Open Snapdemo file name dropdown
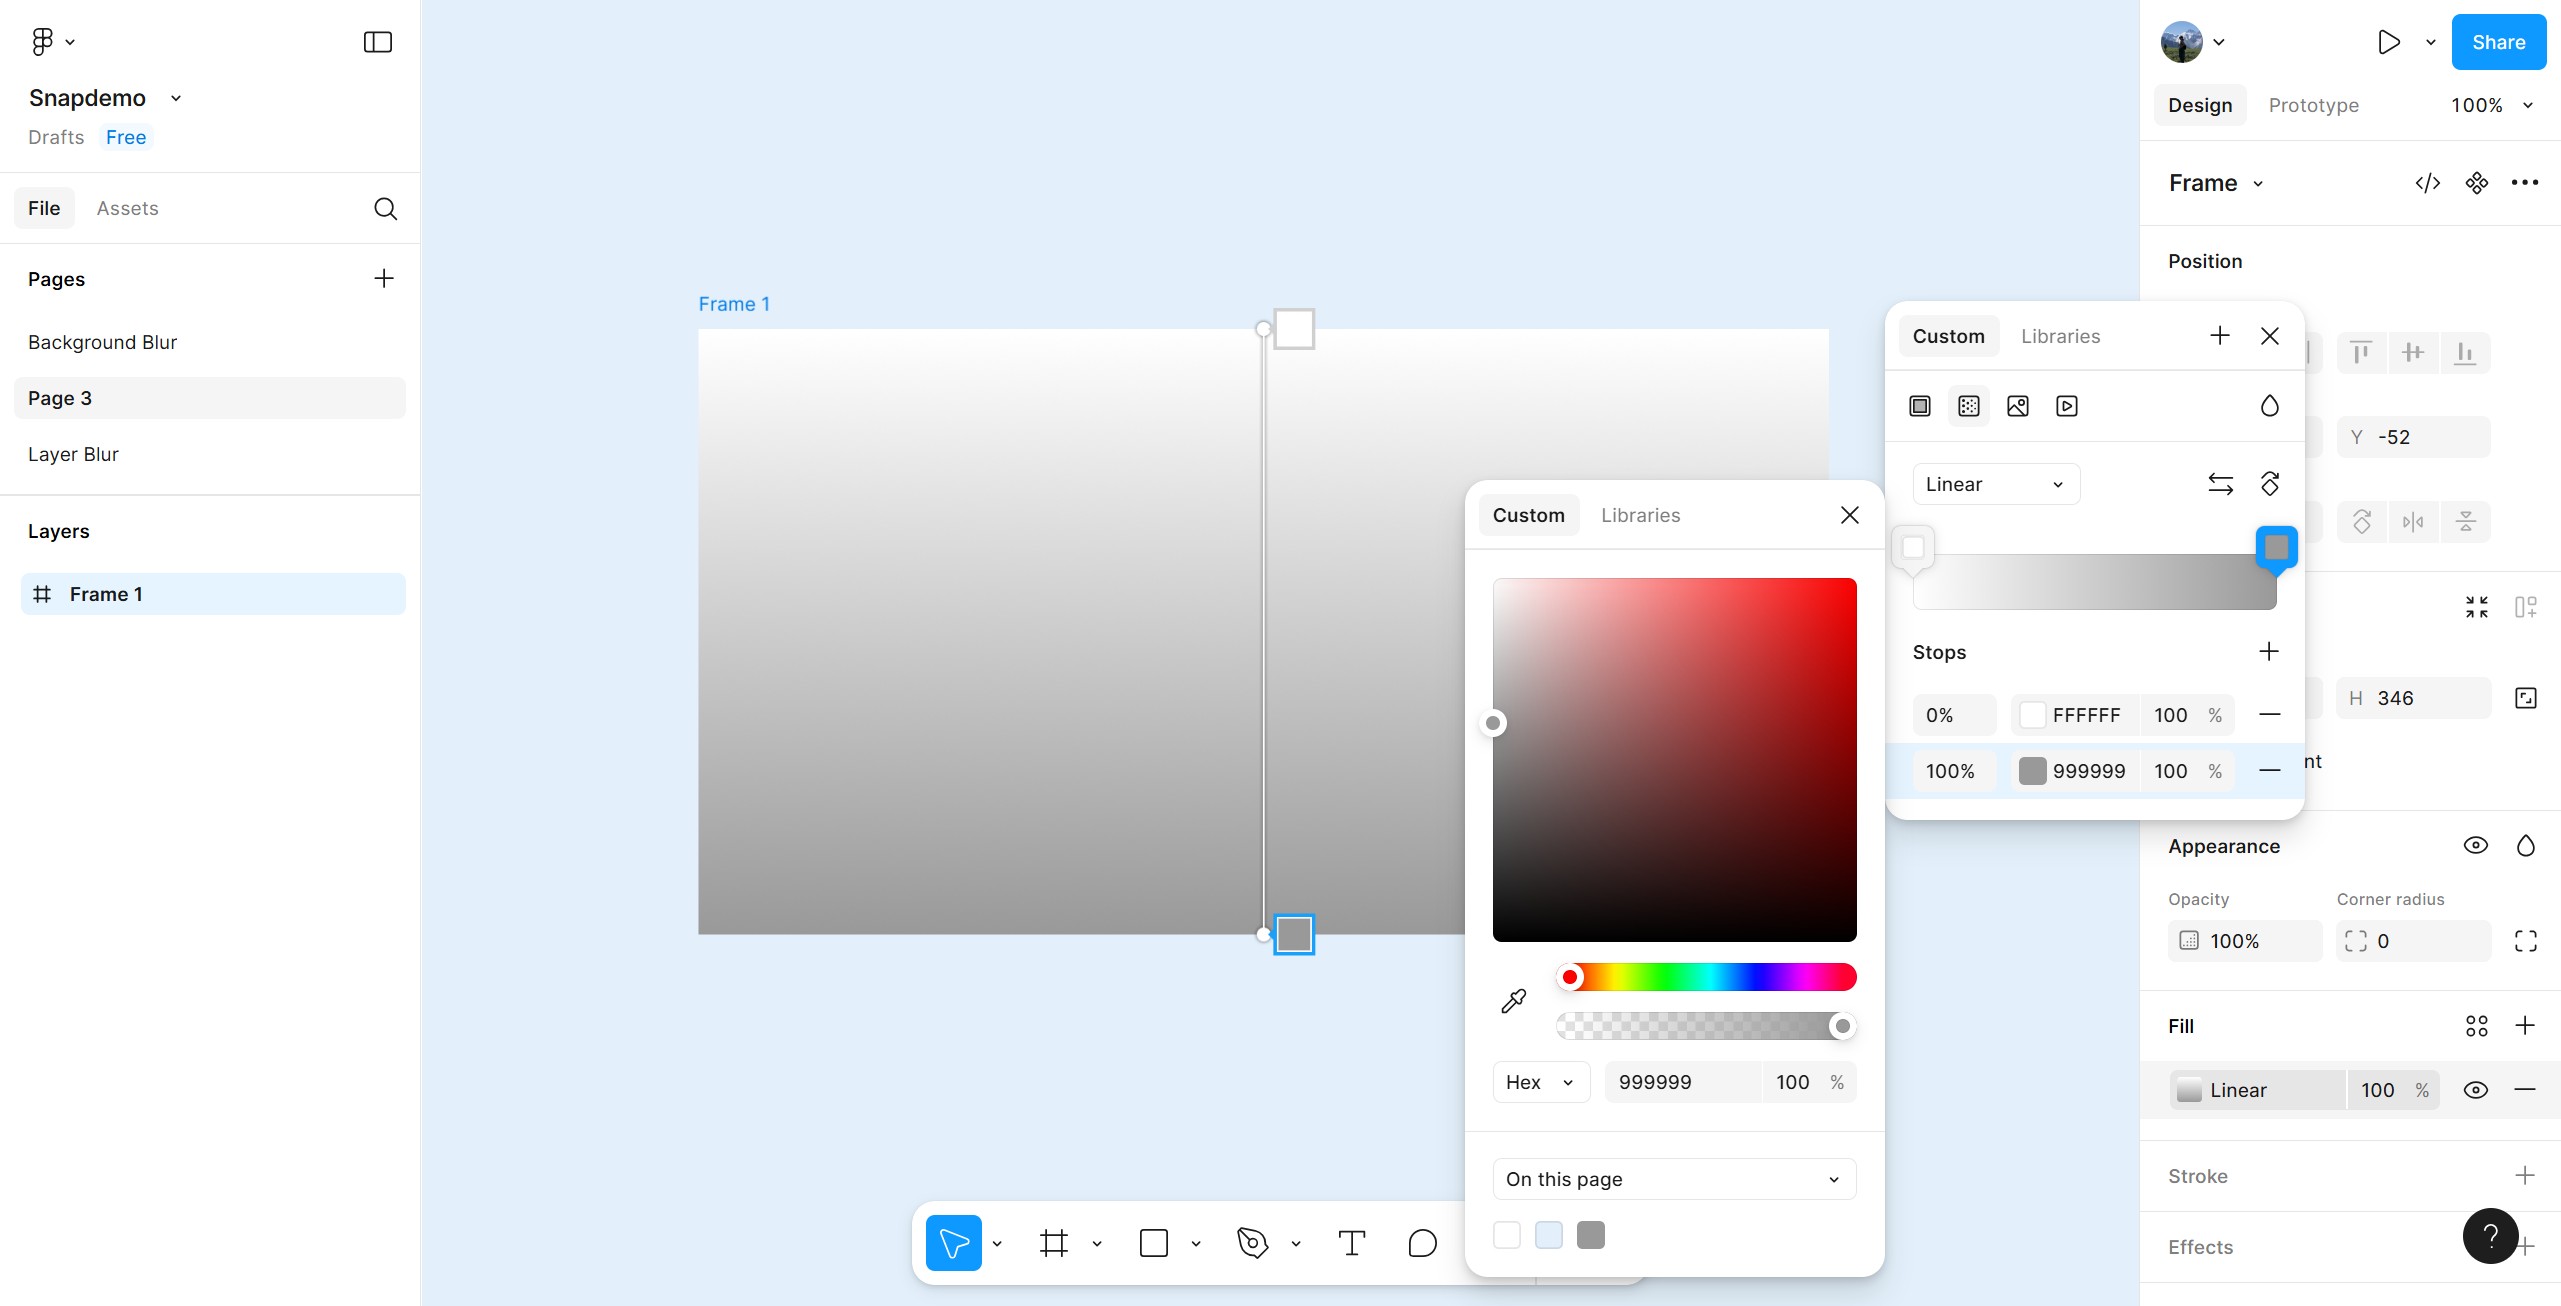Screen dimensions: 2561x1306 point(176,98)
